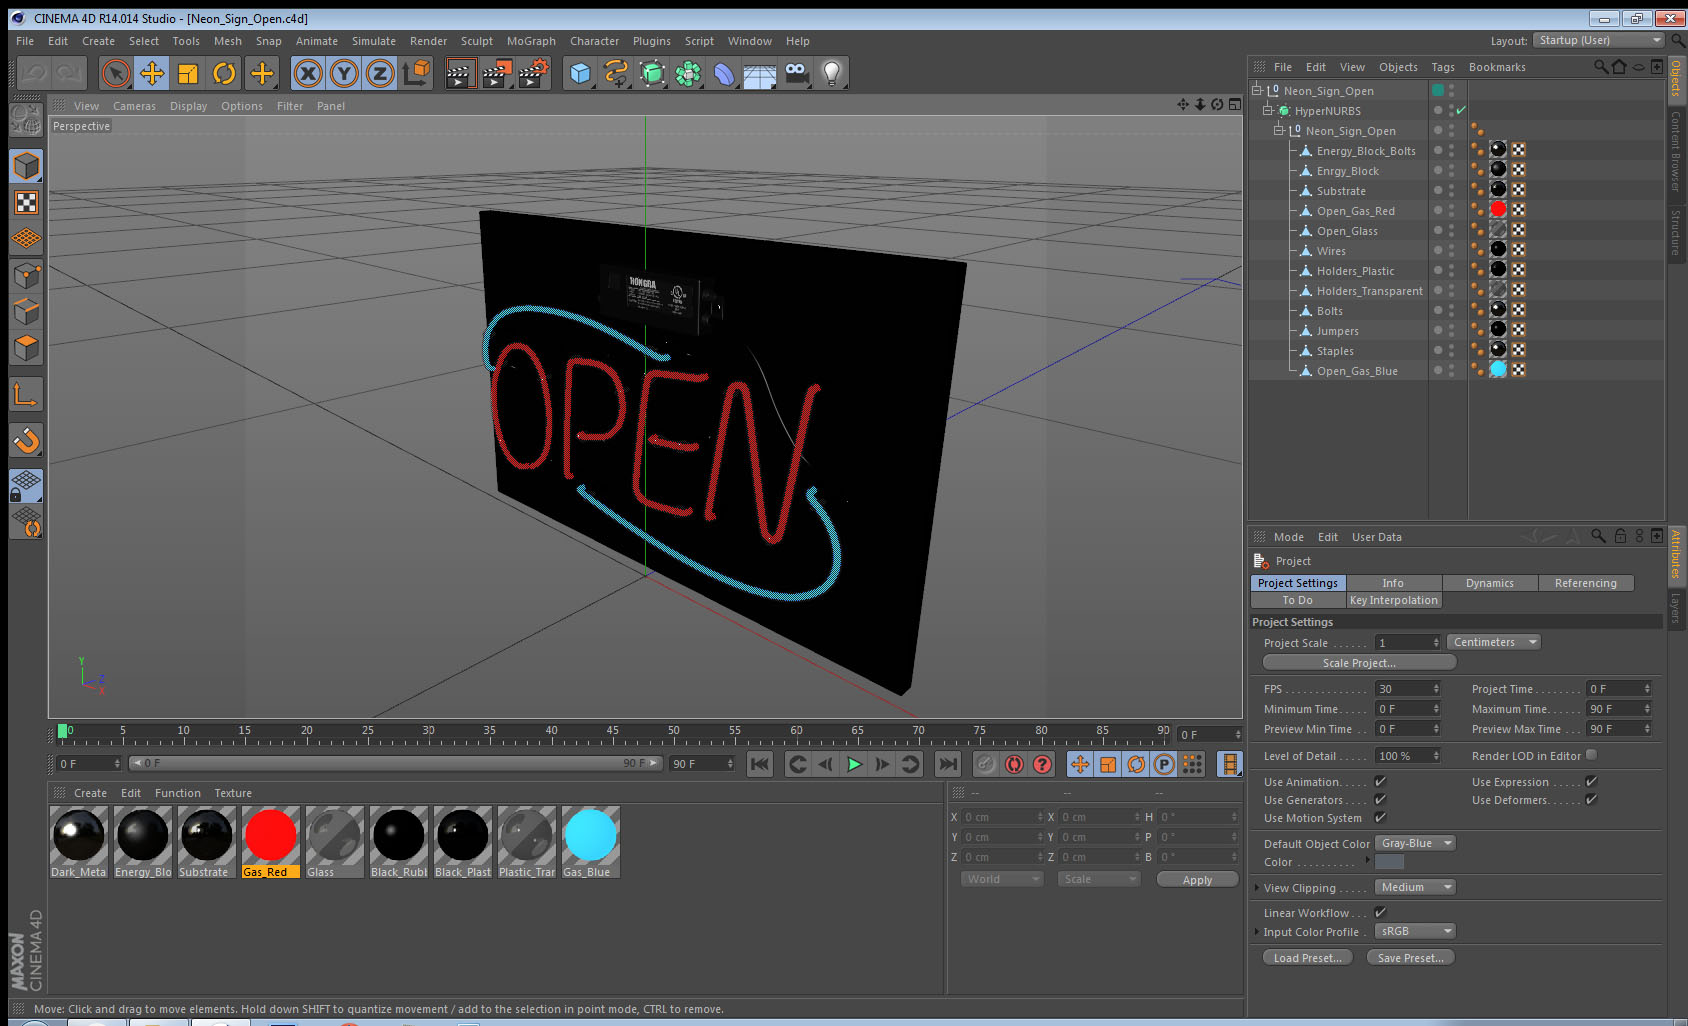Toggle the Enable Axis tool
The image size is (1688, 1026).
26,394
